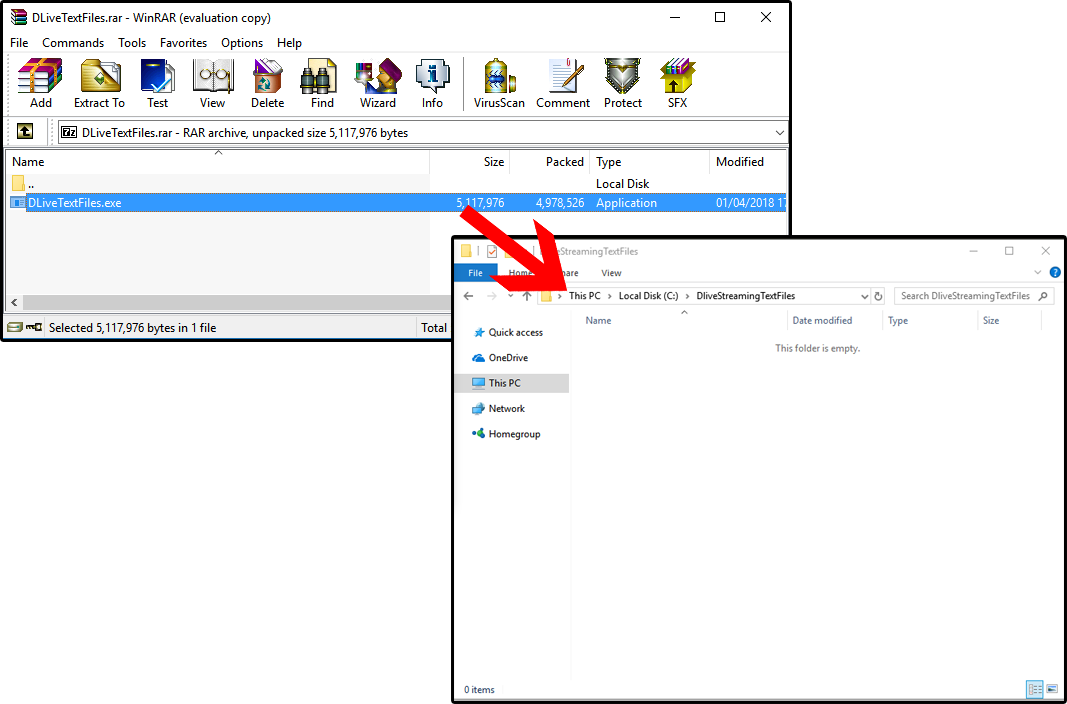Image resolution: width=1067 pixels, height=704 pixels.
Task: Open the Find tool
Action: click(x=322, y=83)
